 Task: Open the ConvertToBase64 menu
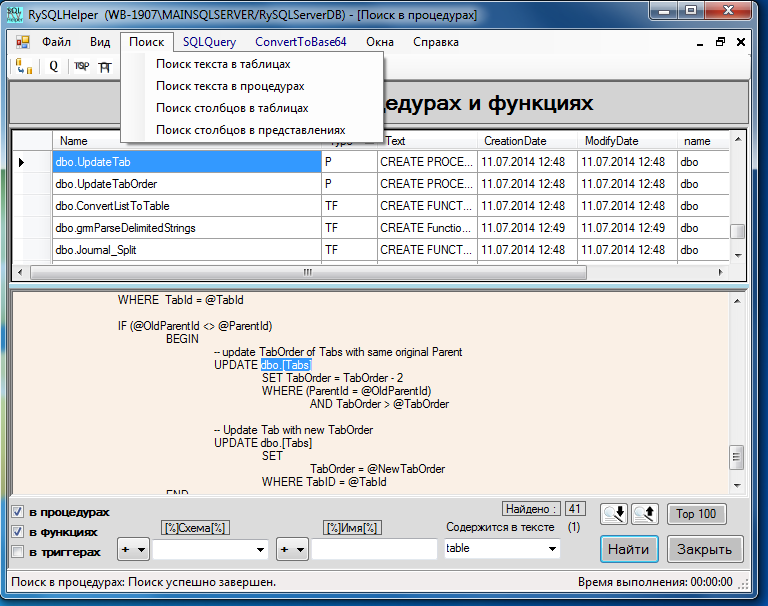pyautogui.click(x=300, y=42)
